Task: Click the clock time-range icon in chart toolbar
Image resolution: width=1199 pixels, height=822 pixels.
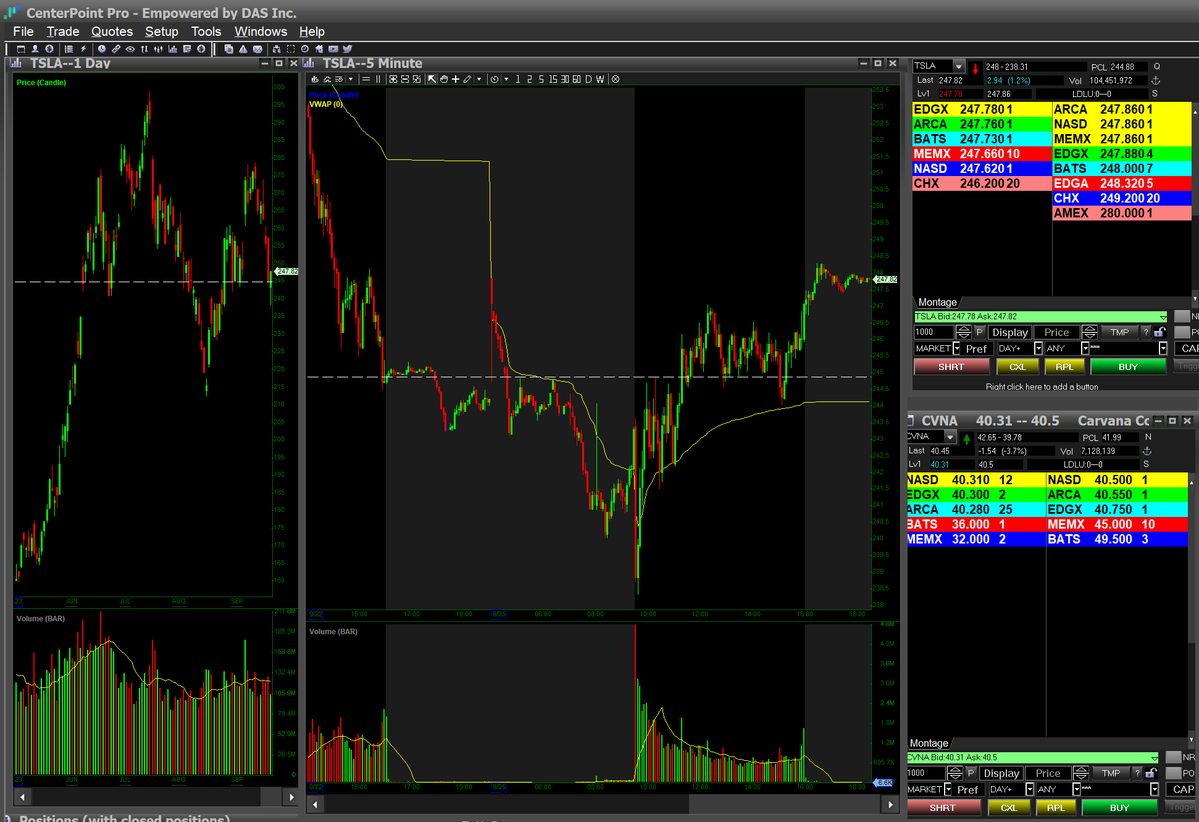Action: point(495,79)
